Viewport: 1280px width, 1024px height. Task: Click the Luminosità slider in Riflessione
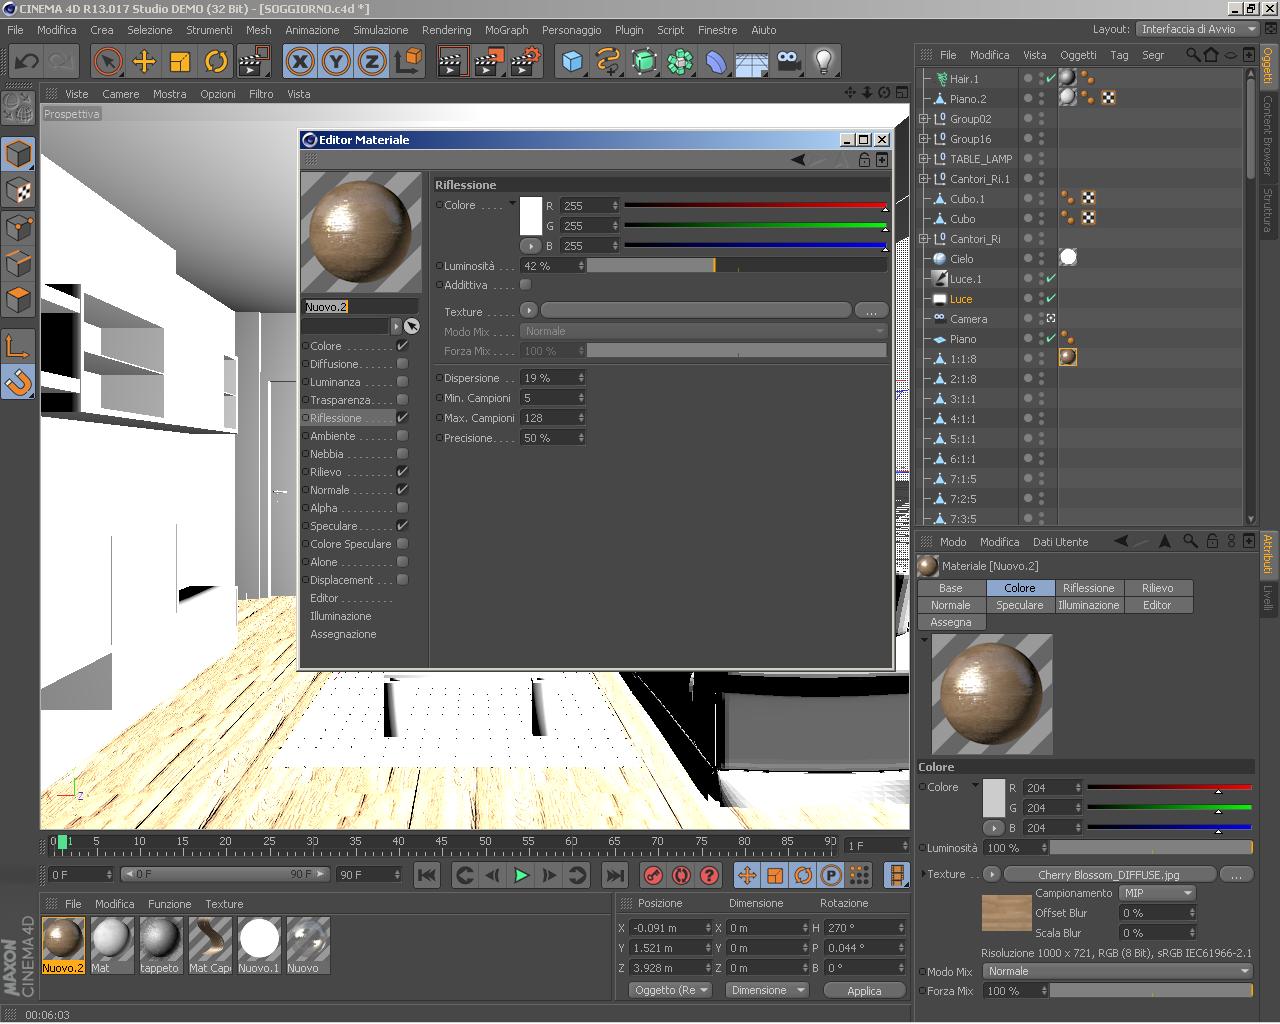[x=736, y=266]
